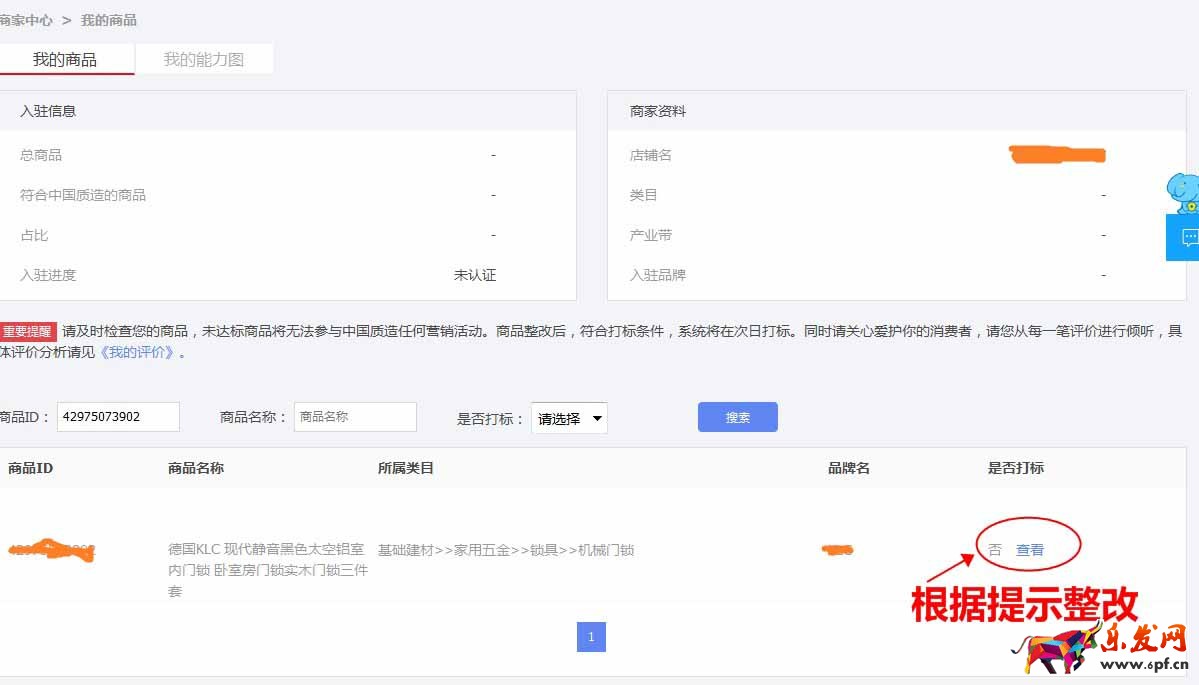Select the 我的商品 tab
Viewport: 1199px width, 685px height.
pyautogui.click(x=65, y=60)
